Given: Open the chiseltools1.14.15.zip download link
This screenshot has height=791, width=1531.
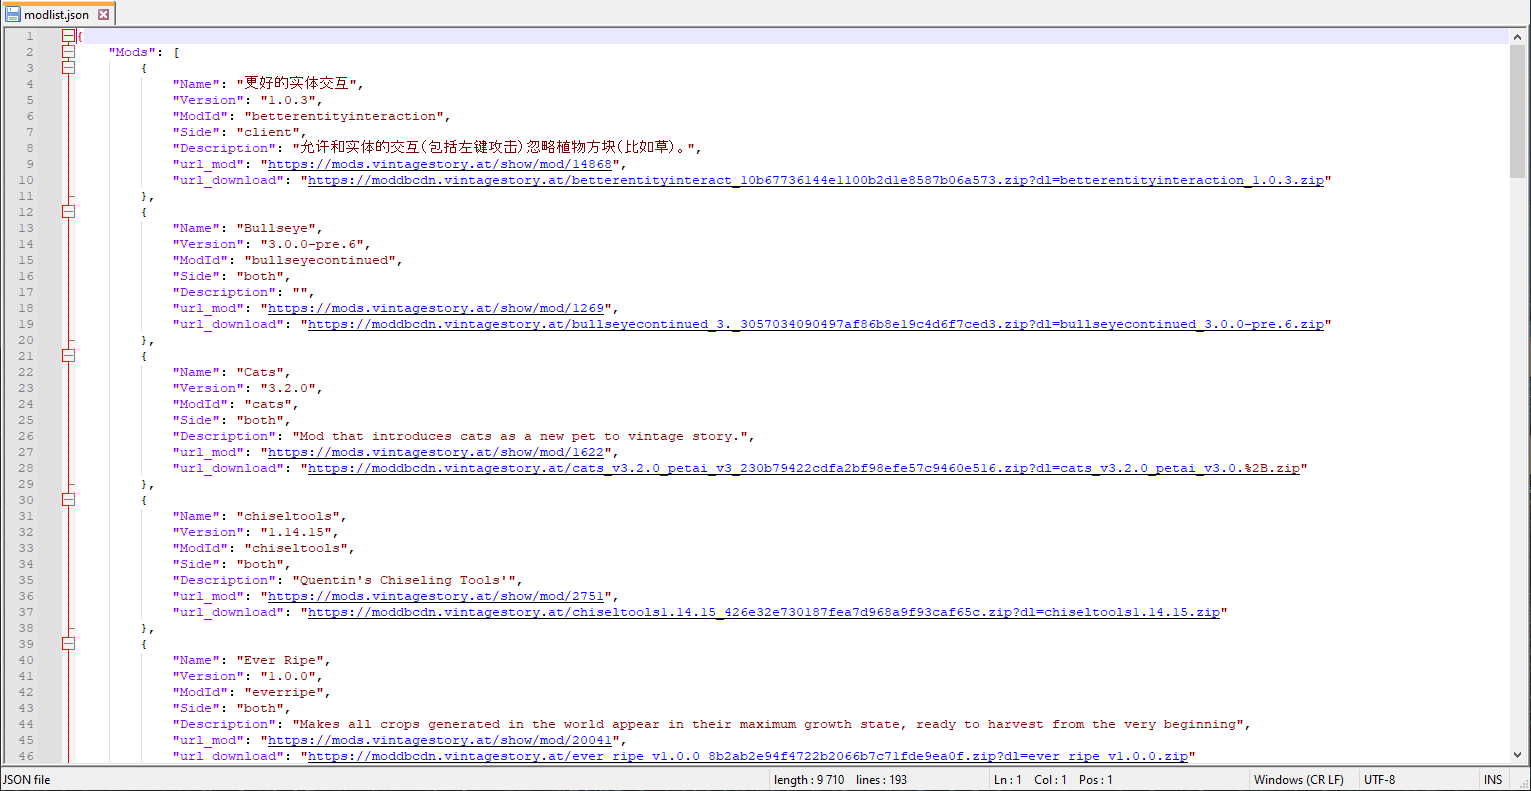Looking at the screenshot, I should click(764, 612).
